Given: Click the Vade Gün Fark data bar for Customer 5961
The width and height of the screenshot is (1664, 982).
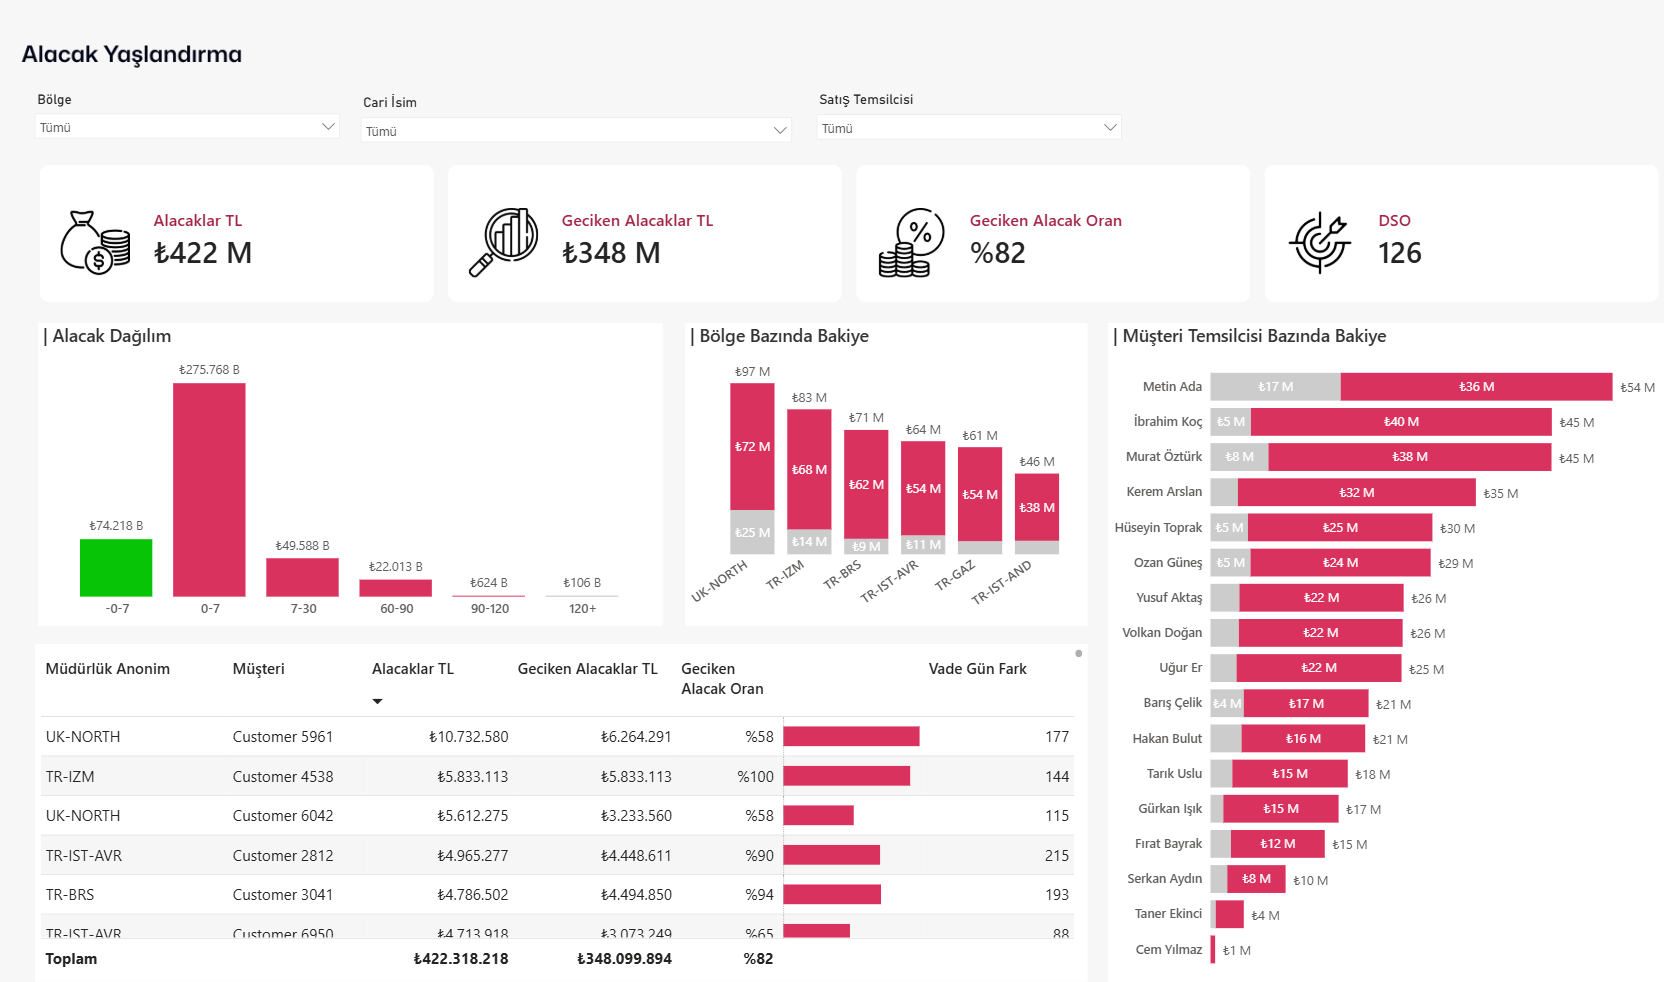Looking at the screenshot, I should click(x=851, y=737).
